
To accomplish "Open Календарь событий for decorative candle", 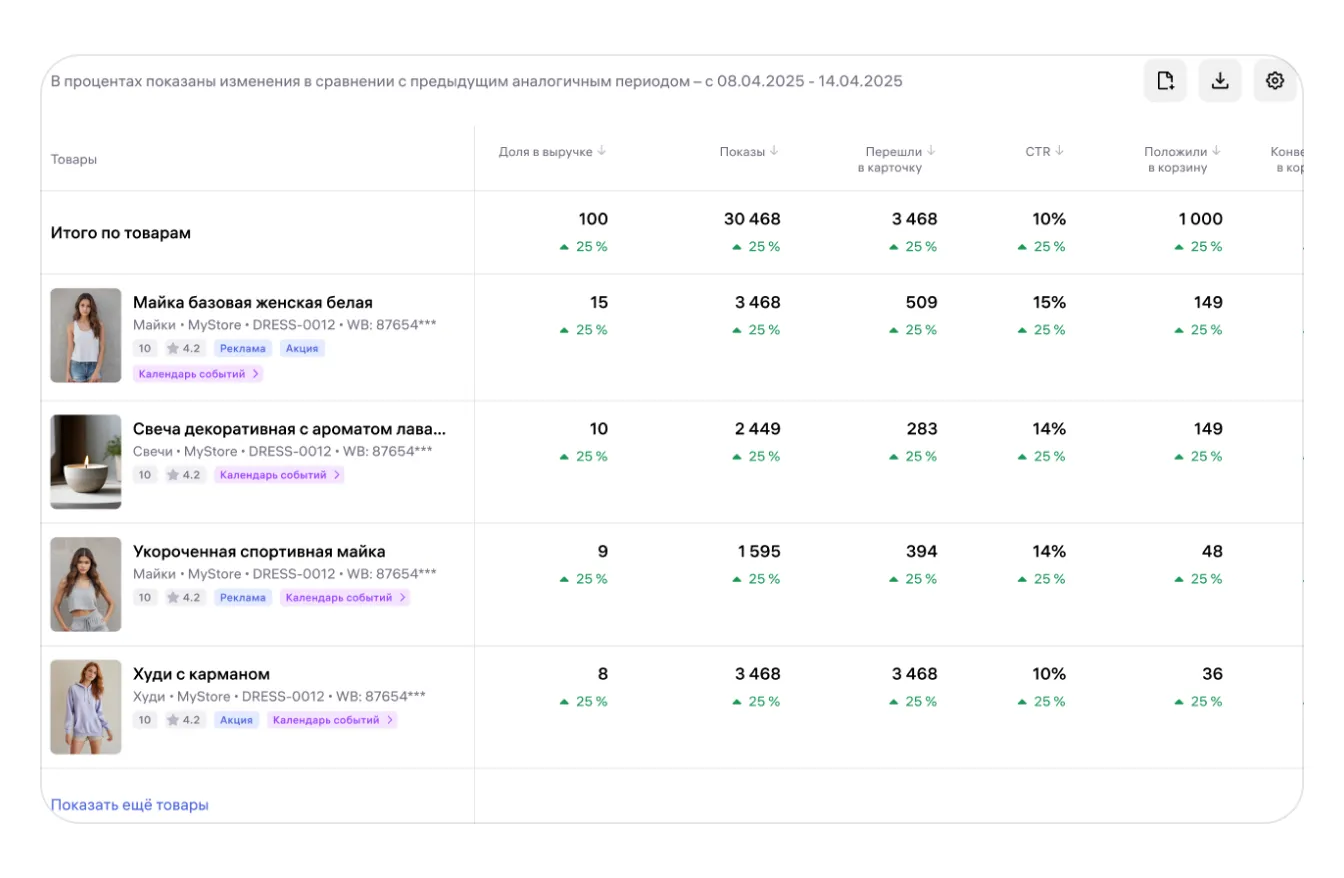I will [279, 475].
